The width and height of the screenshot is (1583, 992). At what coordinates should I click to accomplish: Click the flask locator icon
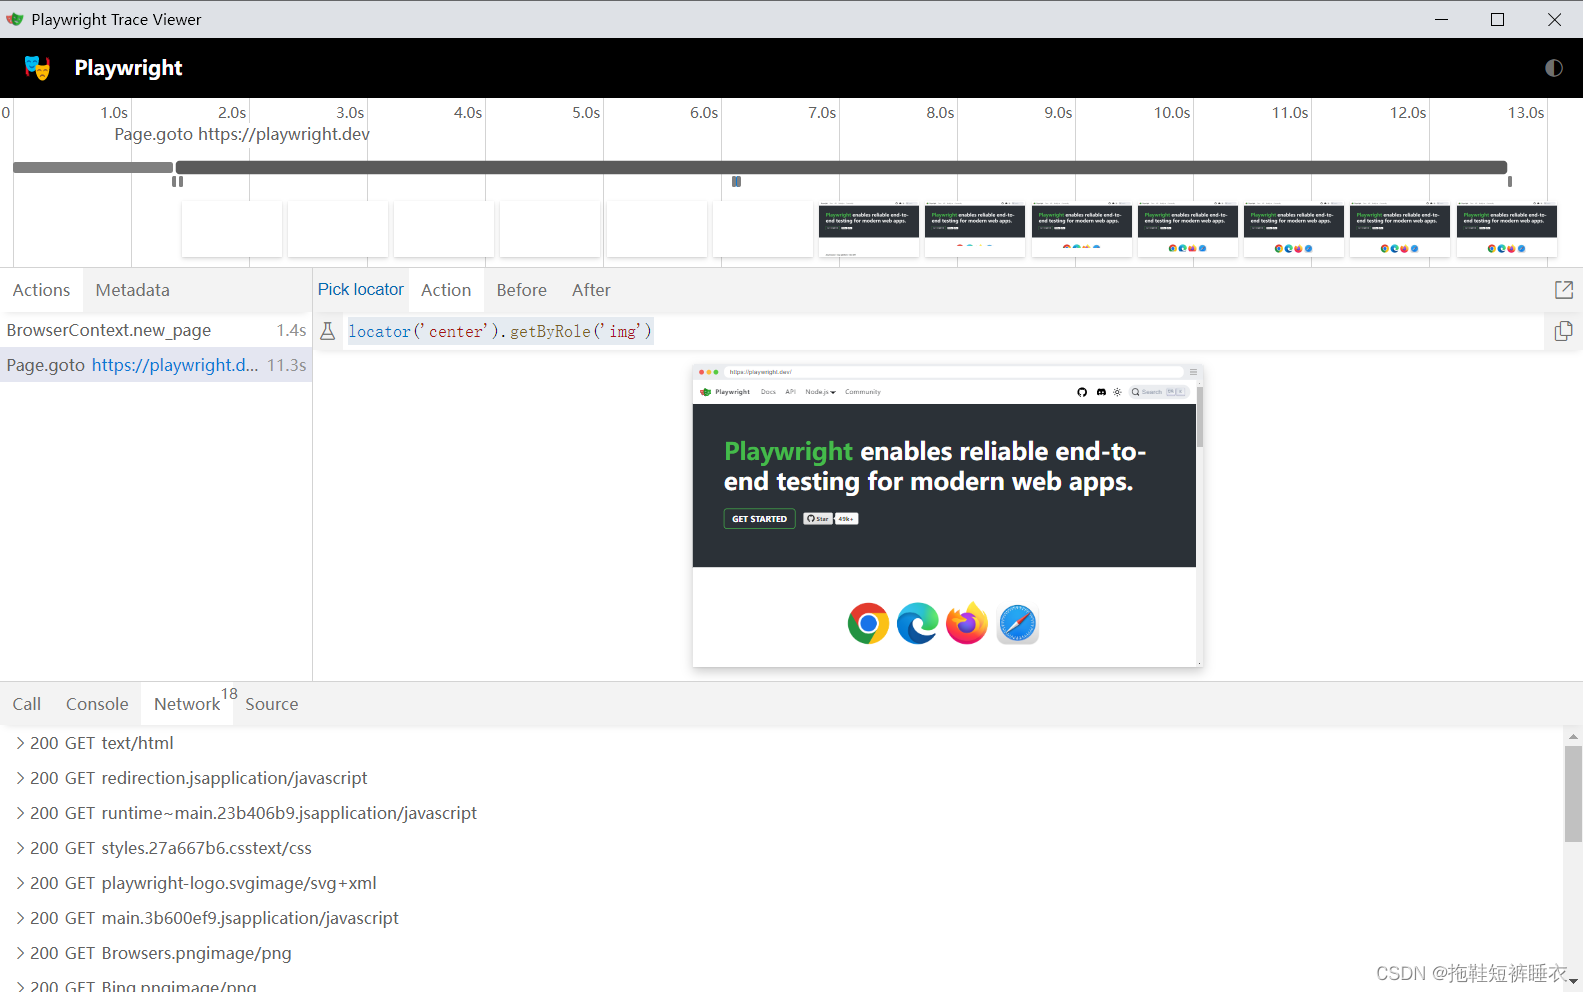point(328,331)
